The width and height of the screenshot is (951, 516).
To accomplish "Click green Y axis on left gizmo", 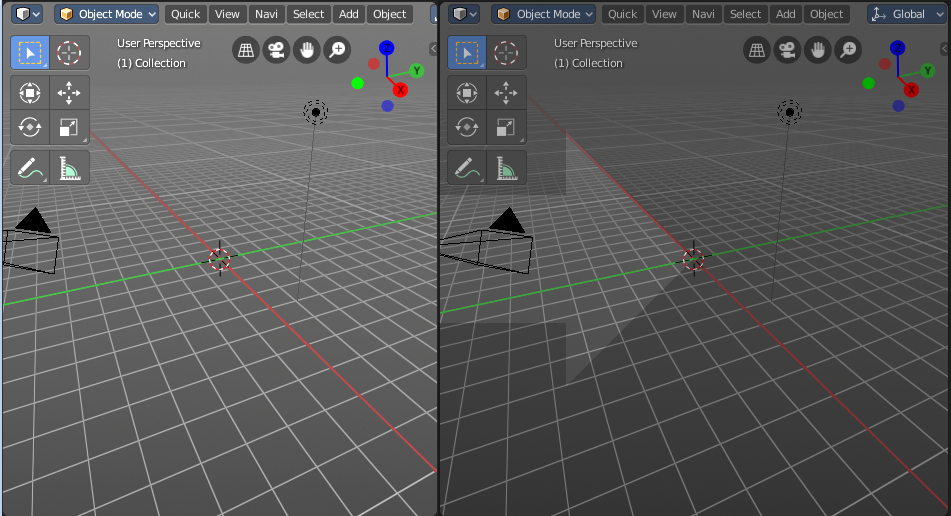I will 417,71.
